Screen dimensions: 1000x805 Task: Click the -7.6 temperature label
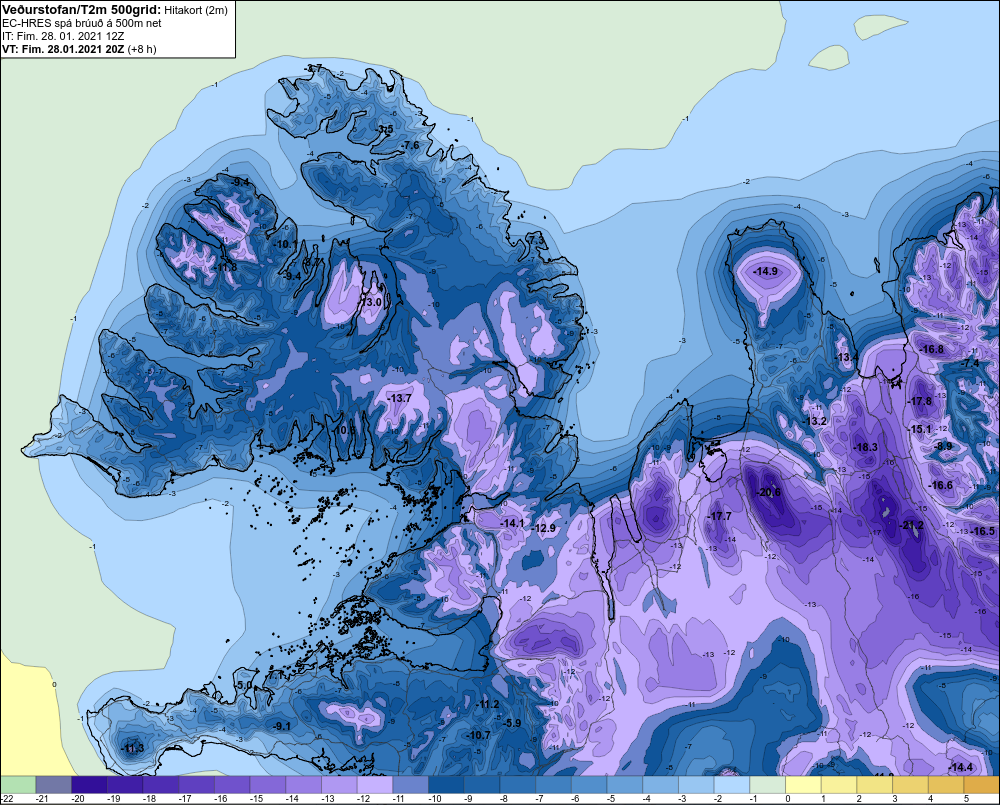pos(410,145)
